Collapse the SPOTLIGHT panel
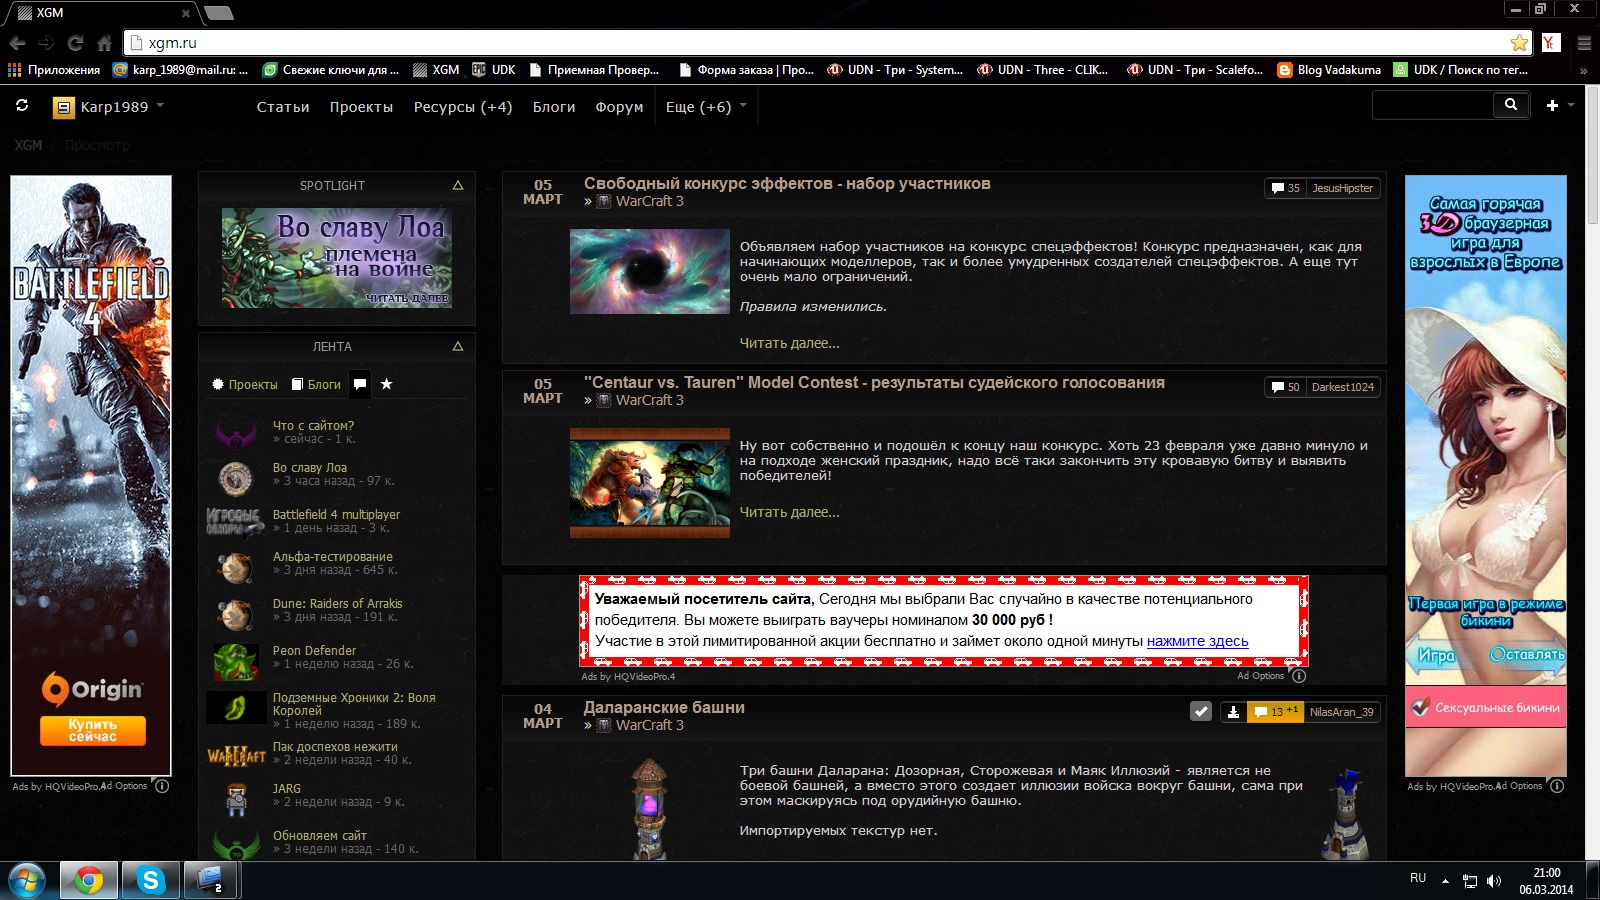Image resolution: width=1600 pixels, height=900 pixels. tap(458, 185)
